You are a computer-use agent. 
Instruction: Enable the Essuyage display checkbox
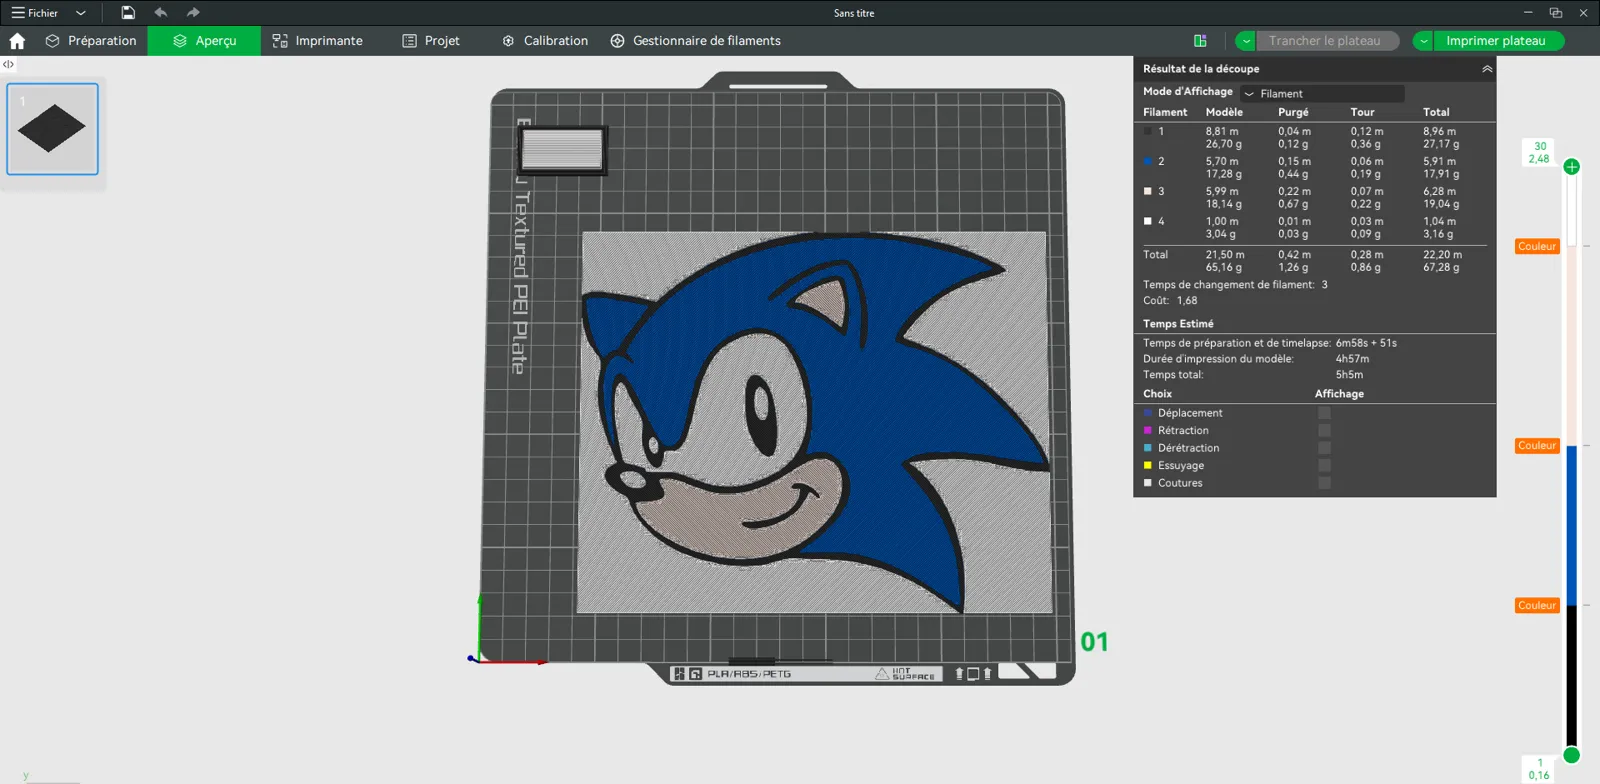point(1324,466)
